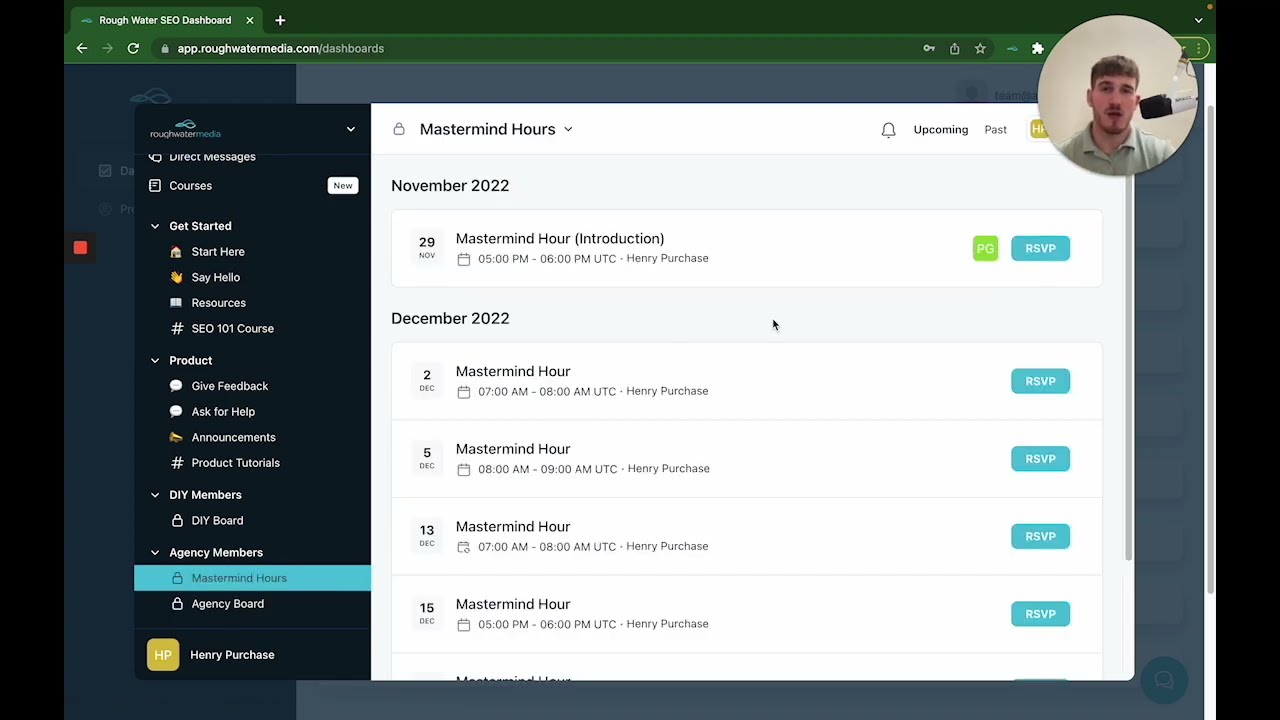Image resolution: width=1280 pixels, height=720 pixels.
Task: Collapse the Get Started section
Action: point(155,226)
